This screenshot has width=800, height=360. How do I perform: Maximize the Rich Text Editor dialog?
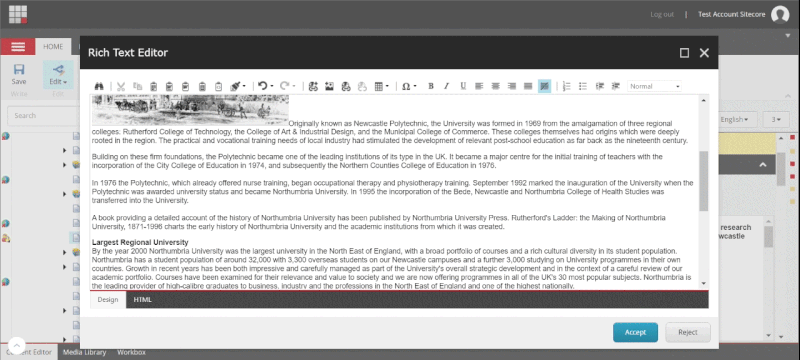(x=685, y=53)
